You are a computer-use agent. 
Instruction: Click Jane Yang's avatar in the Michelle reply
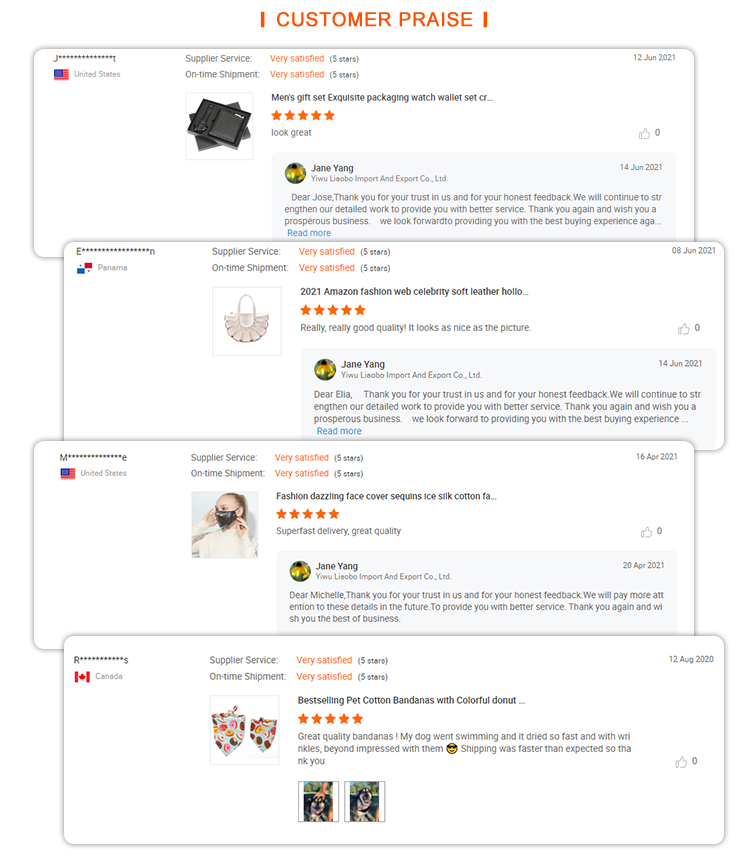click(300, 571)
